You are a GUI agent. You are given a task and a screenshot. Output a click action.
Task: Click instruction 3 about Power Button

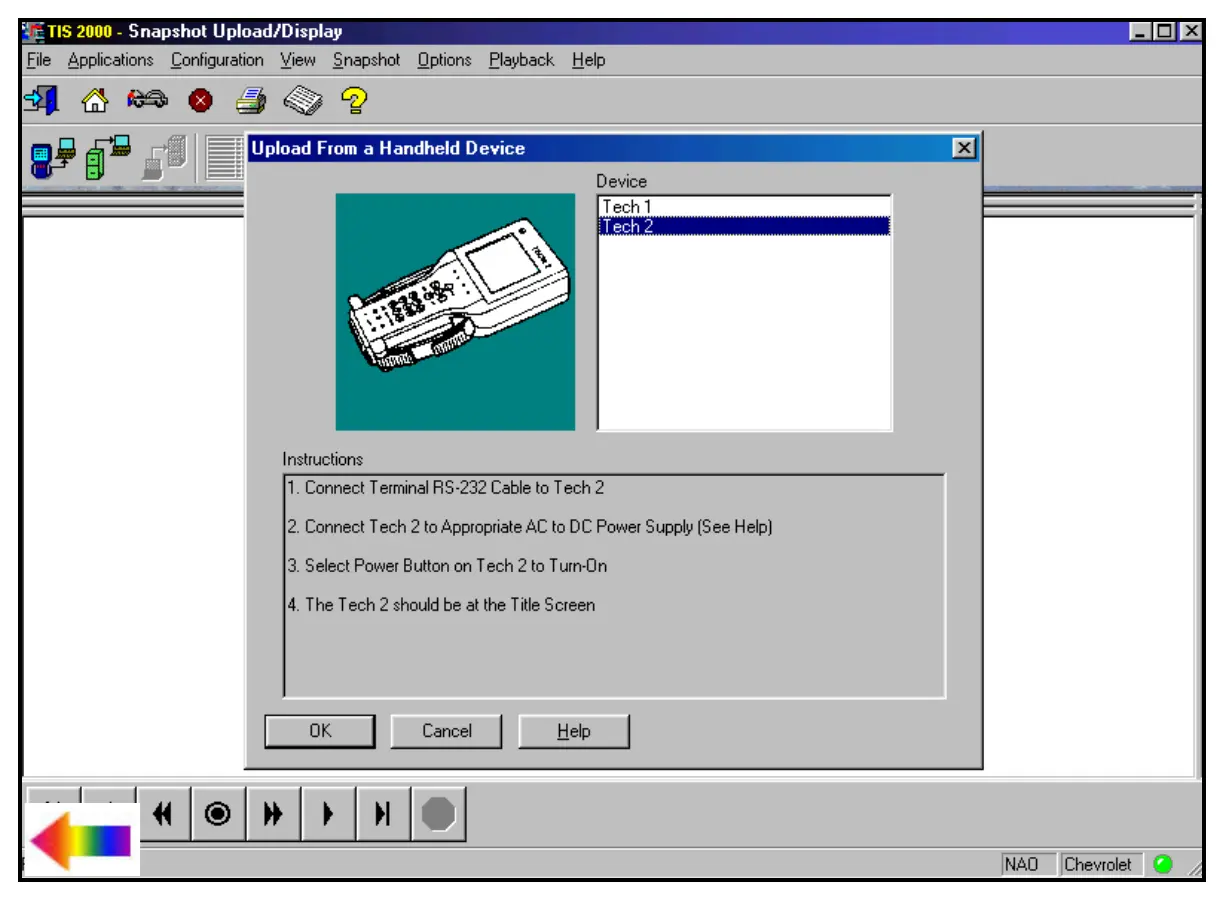tap(447, 565)
